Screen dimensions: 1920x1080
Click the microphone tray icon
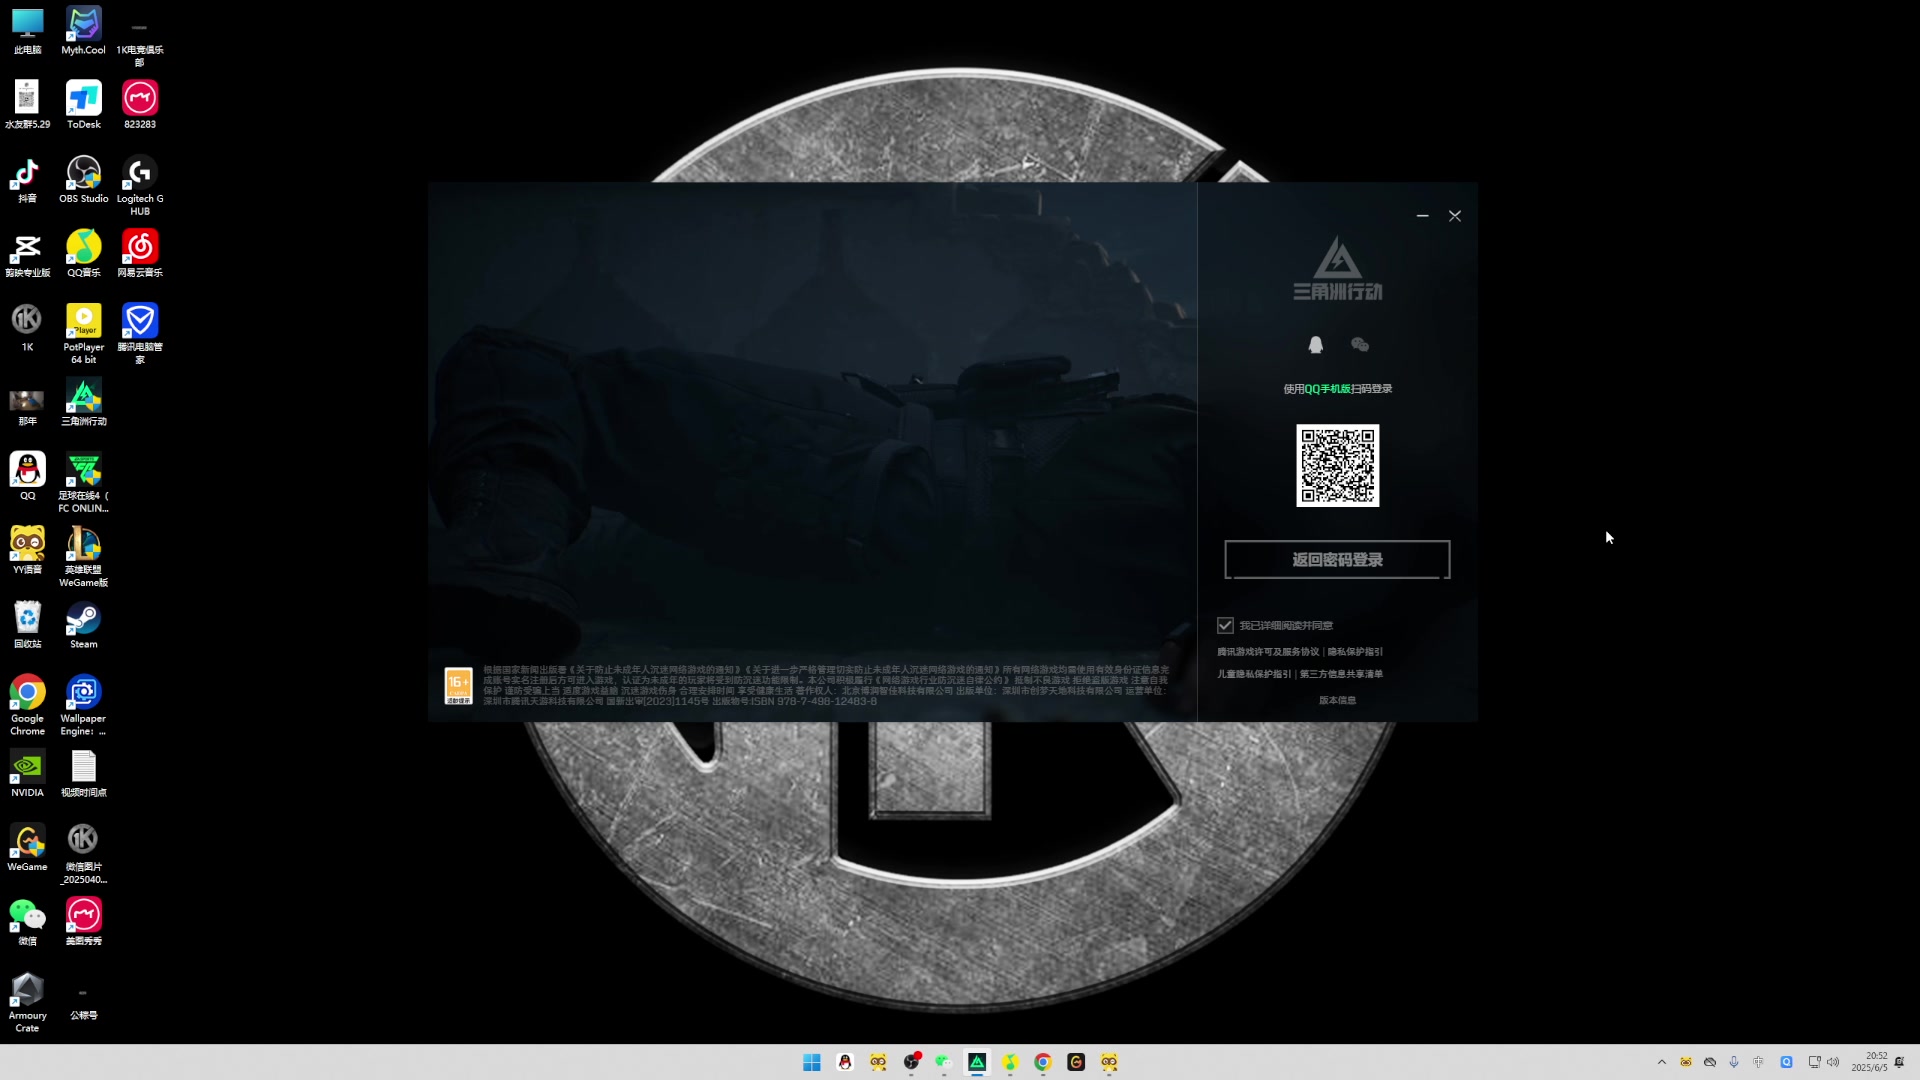[x=1734, y=1062]
